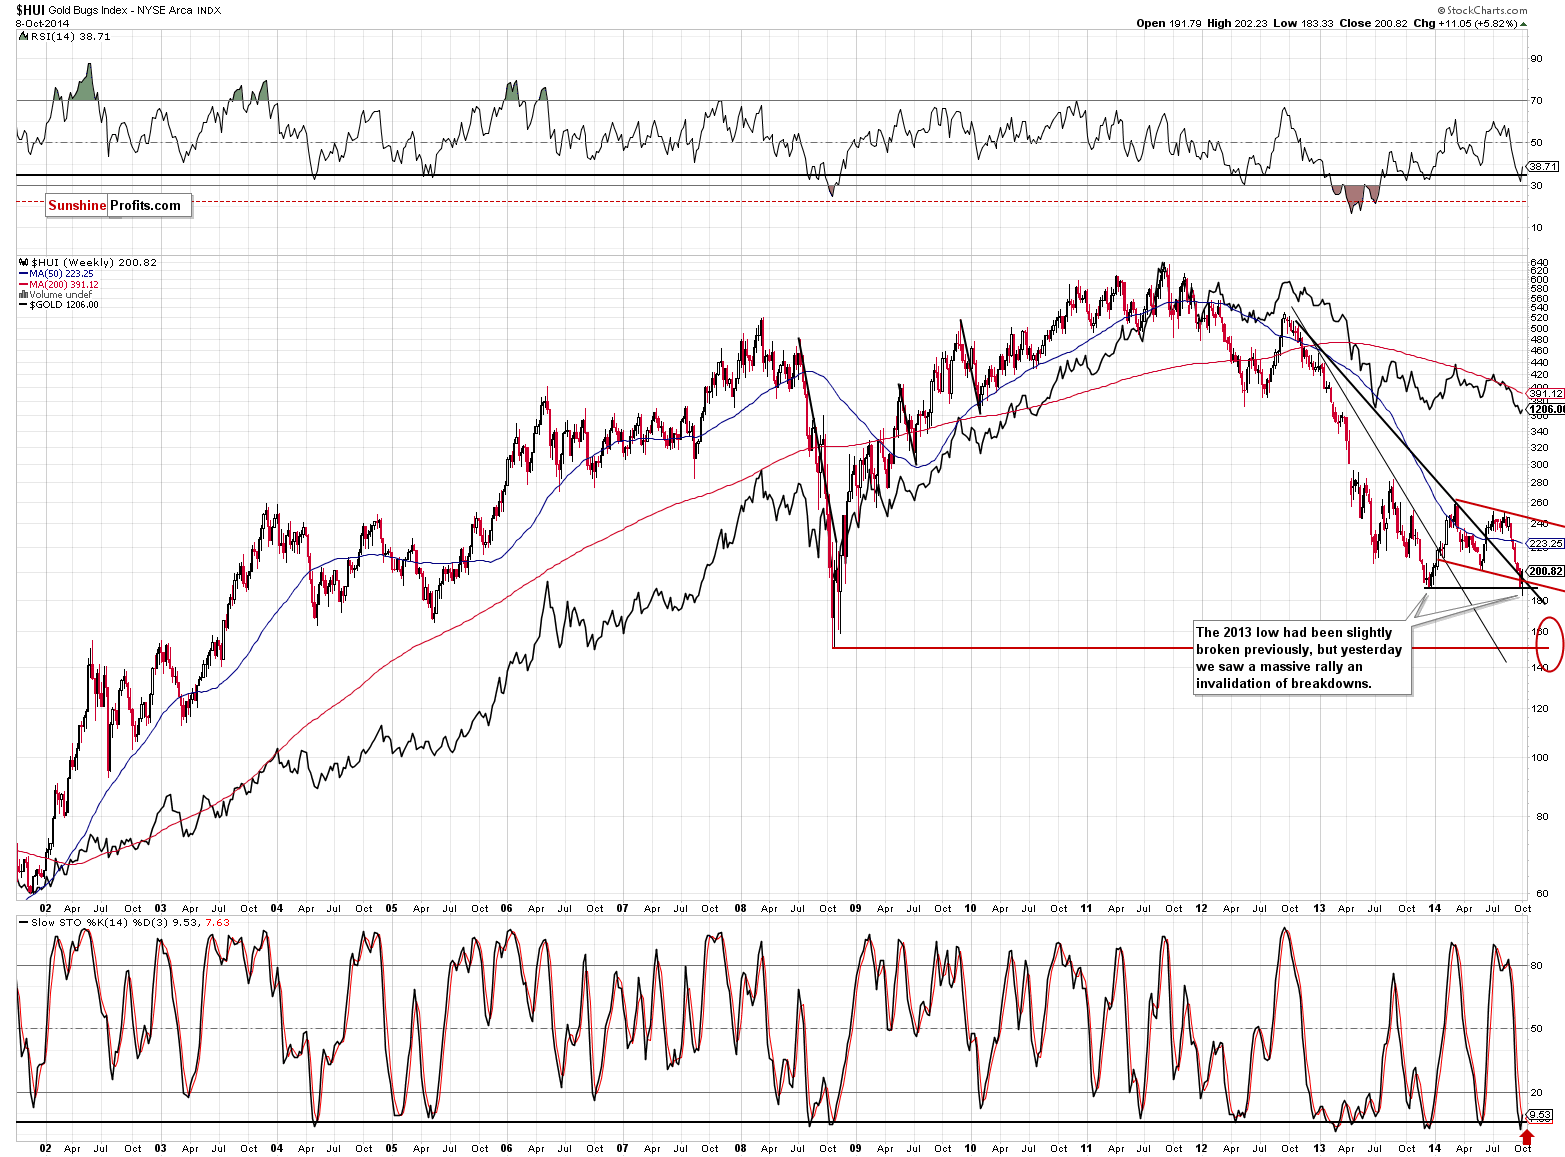
Task: Click the blue MA(50) line swatch
Action: tap(23, 273)
